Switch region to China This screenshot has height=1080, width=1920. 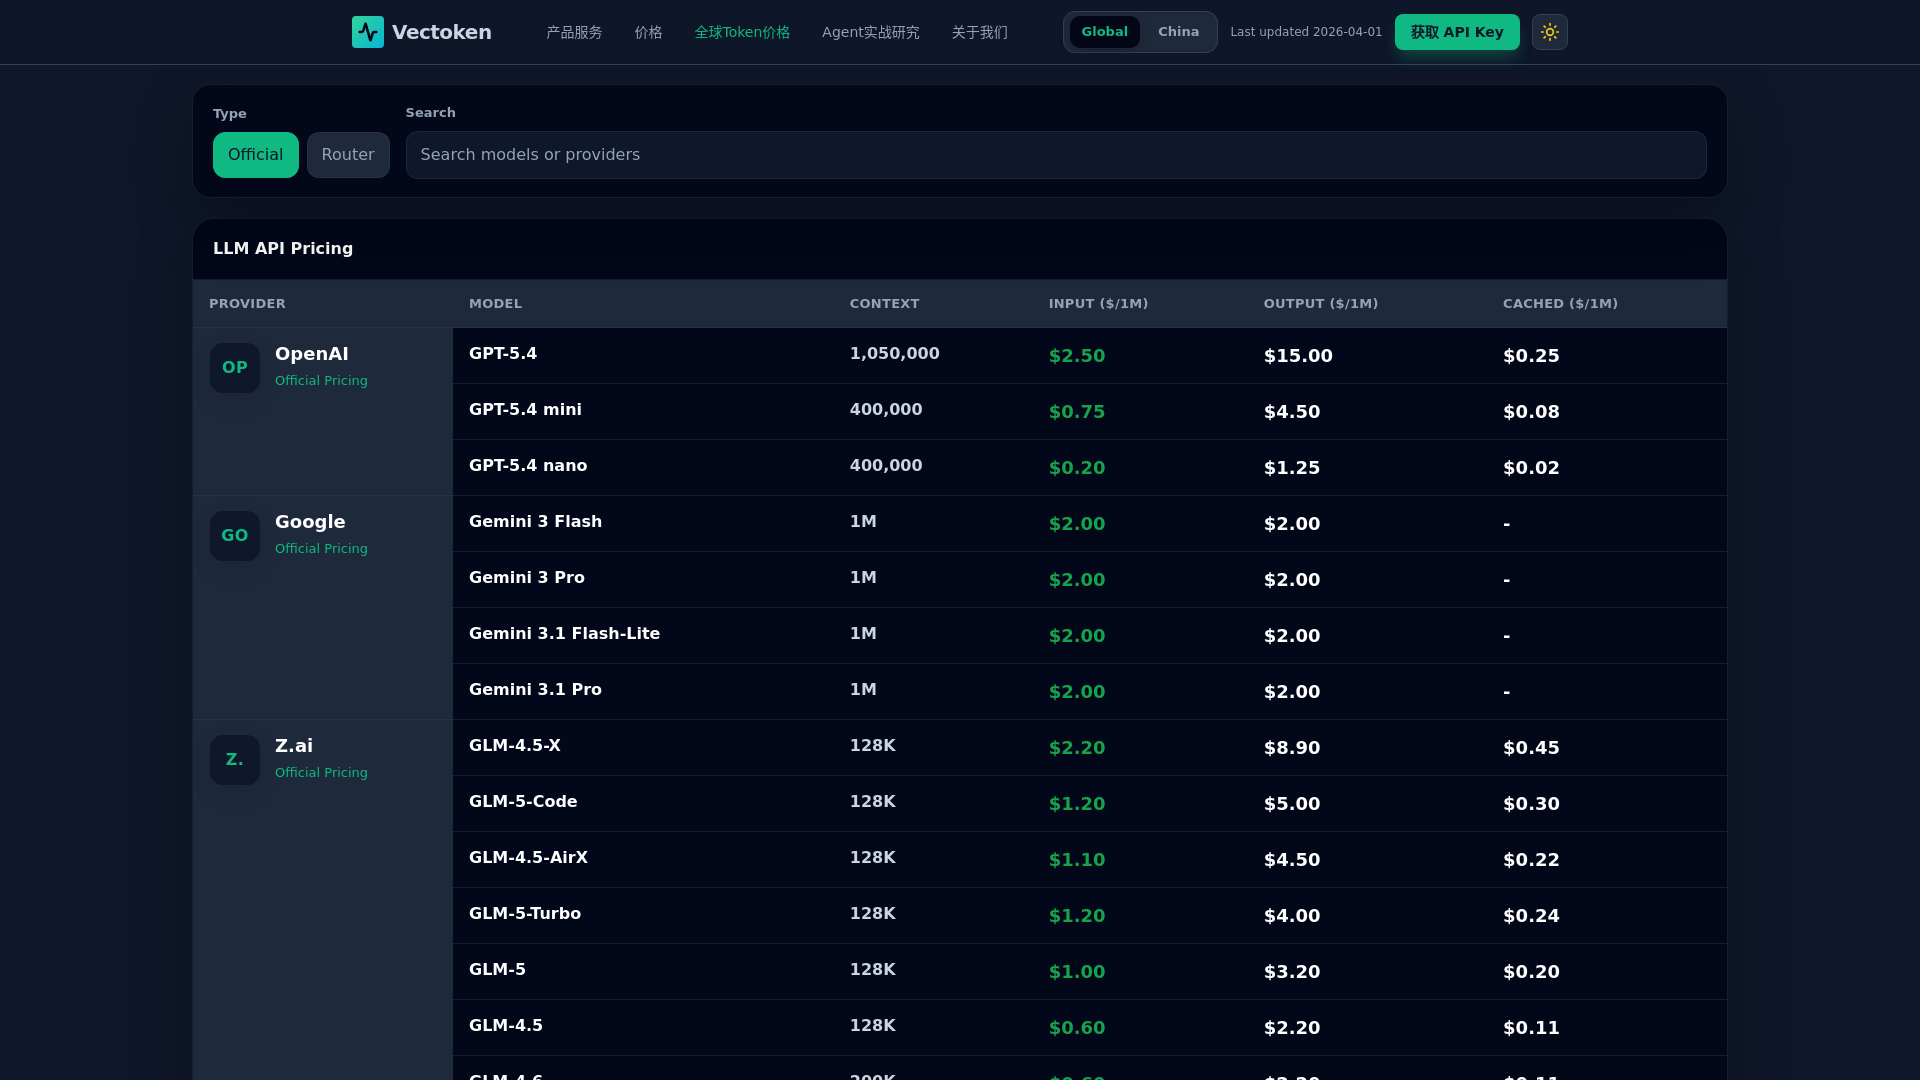[1179, 32]
